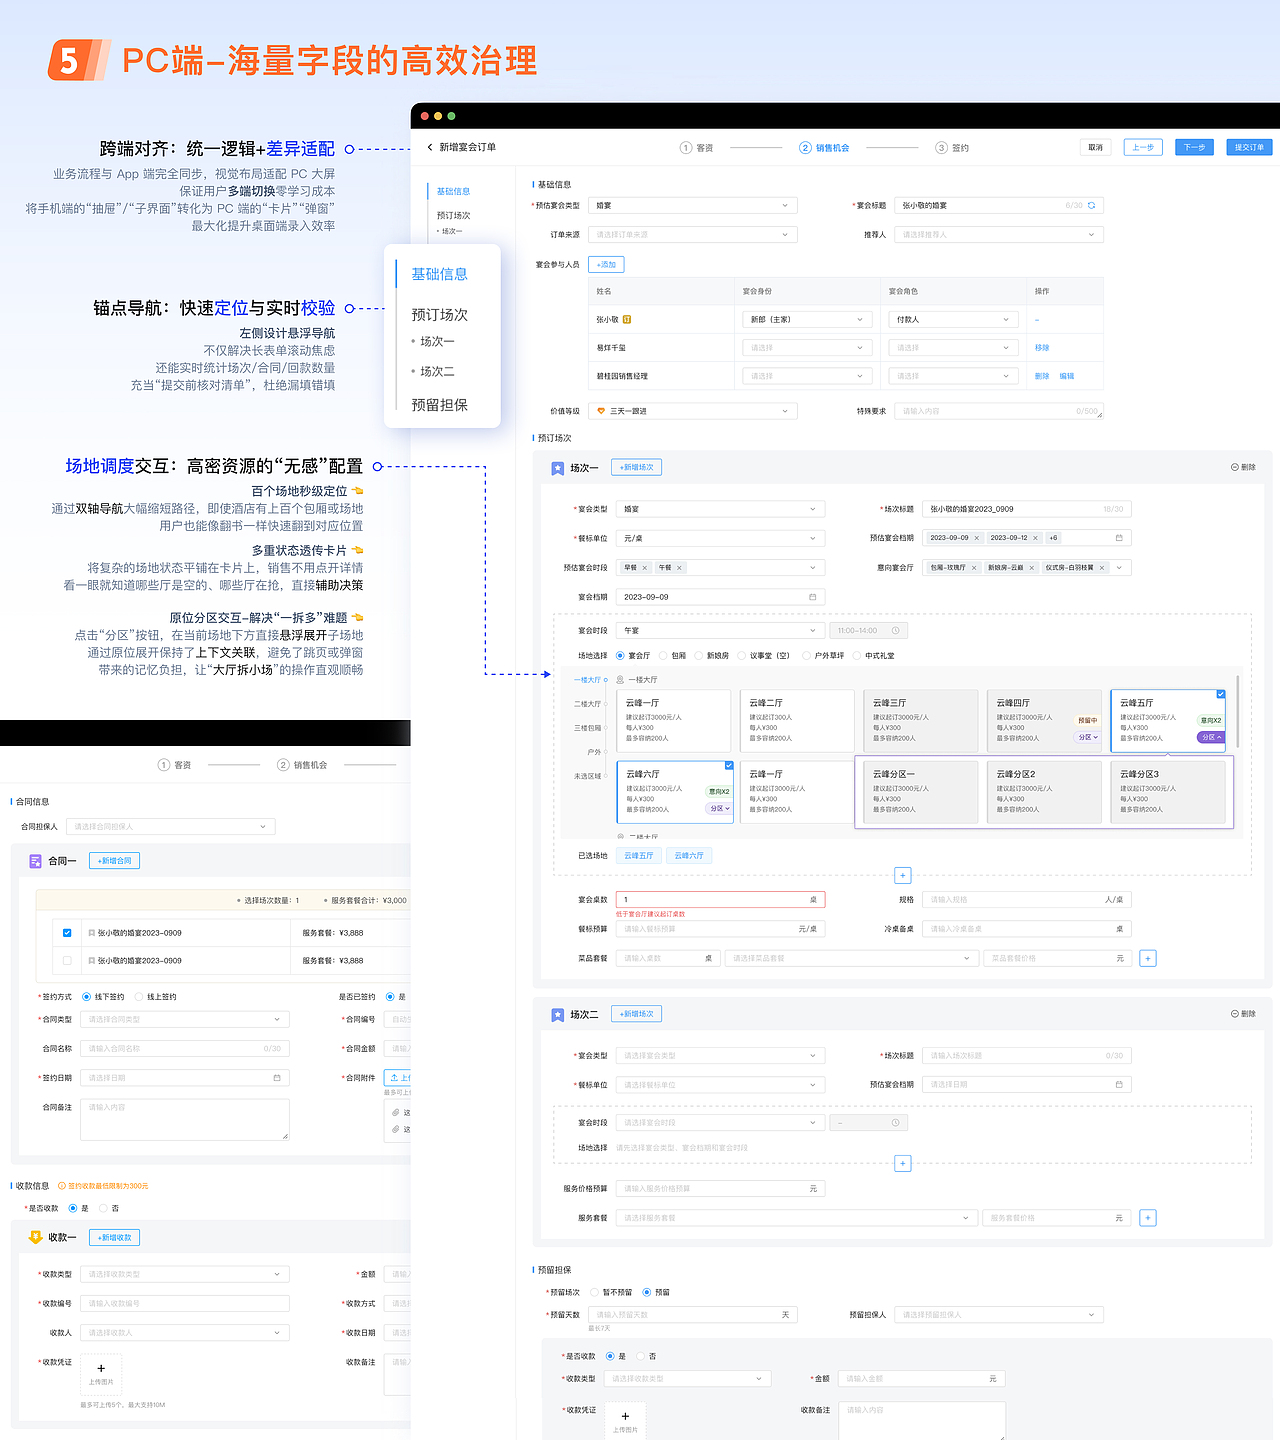This screenshot has height=1440, width=1280.
Task: Select 暂不预留 radio under 预留场次
Action: pos(594,1293)
